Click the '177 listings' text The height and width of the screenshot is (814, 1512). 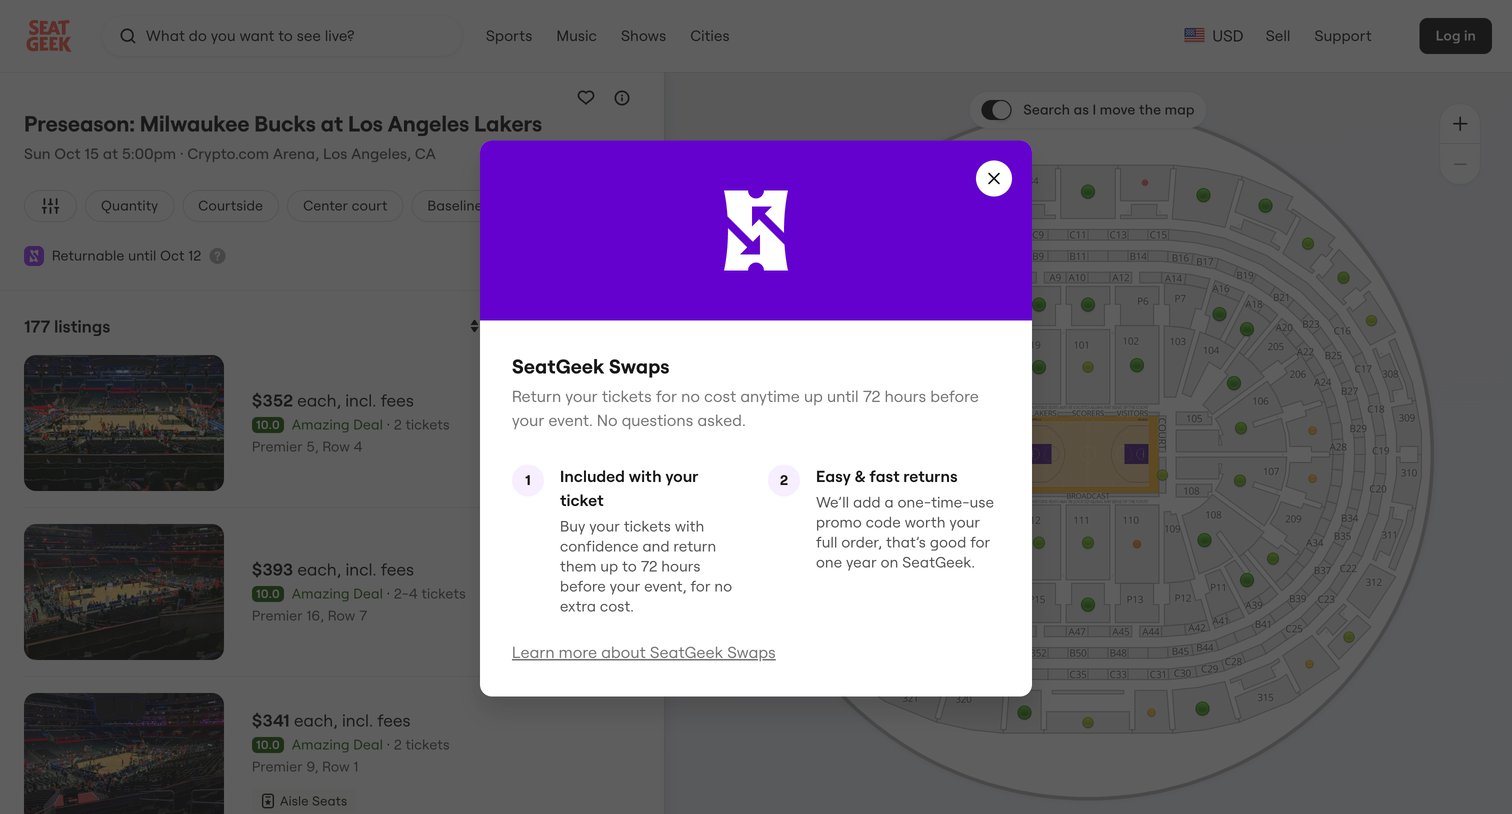67,327
